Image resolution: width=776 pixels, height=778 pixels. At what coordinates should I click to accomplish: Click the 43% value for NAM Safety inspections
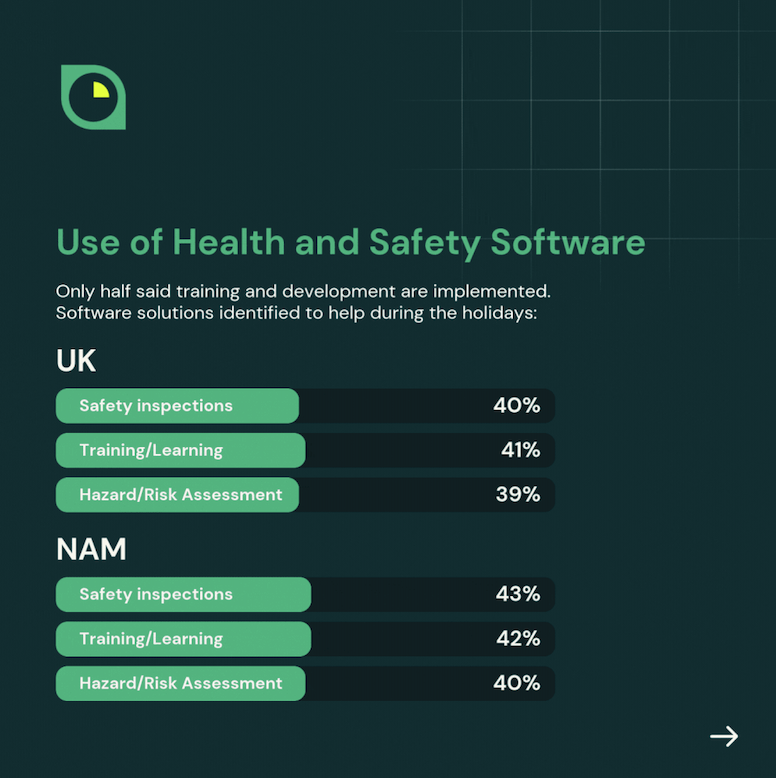517,594
